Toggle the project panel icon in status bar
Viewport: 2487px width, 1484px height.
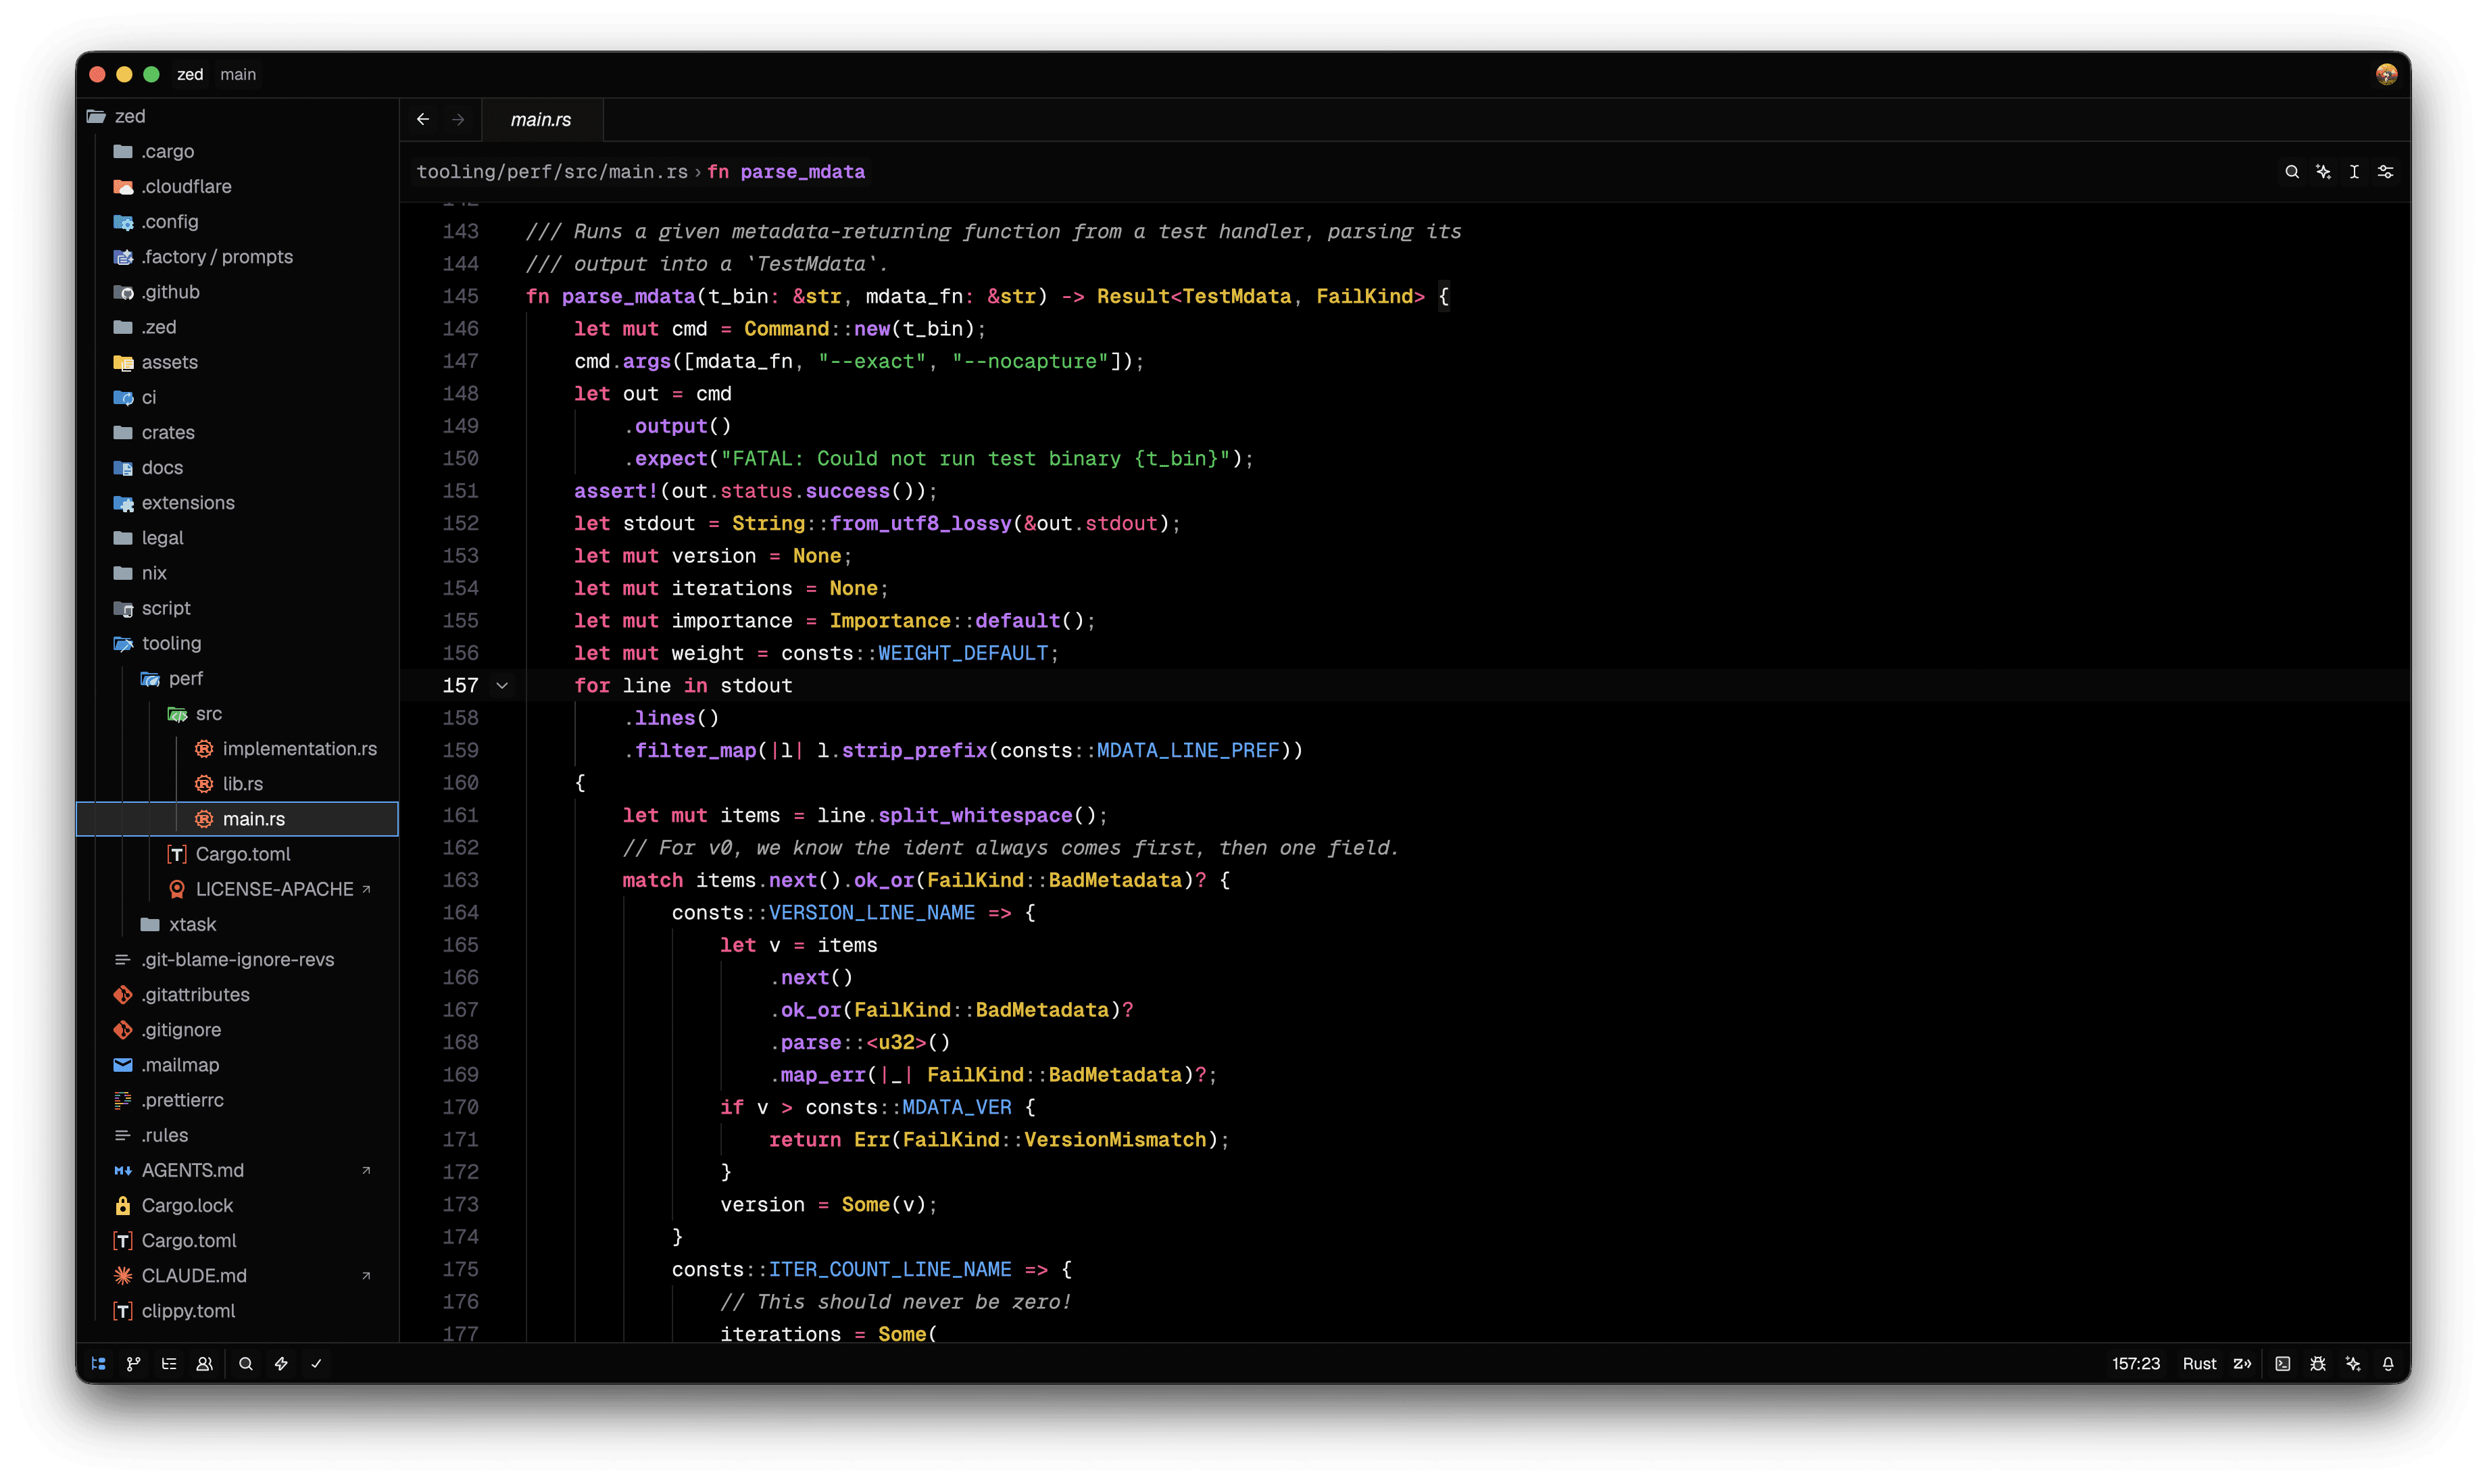coord(98,1363)
